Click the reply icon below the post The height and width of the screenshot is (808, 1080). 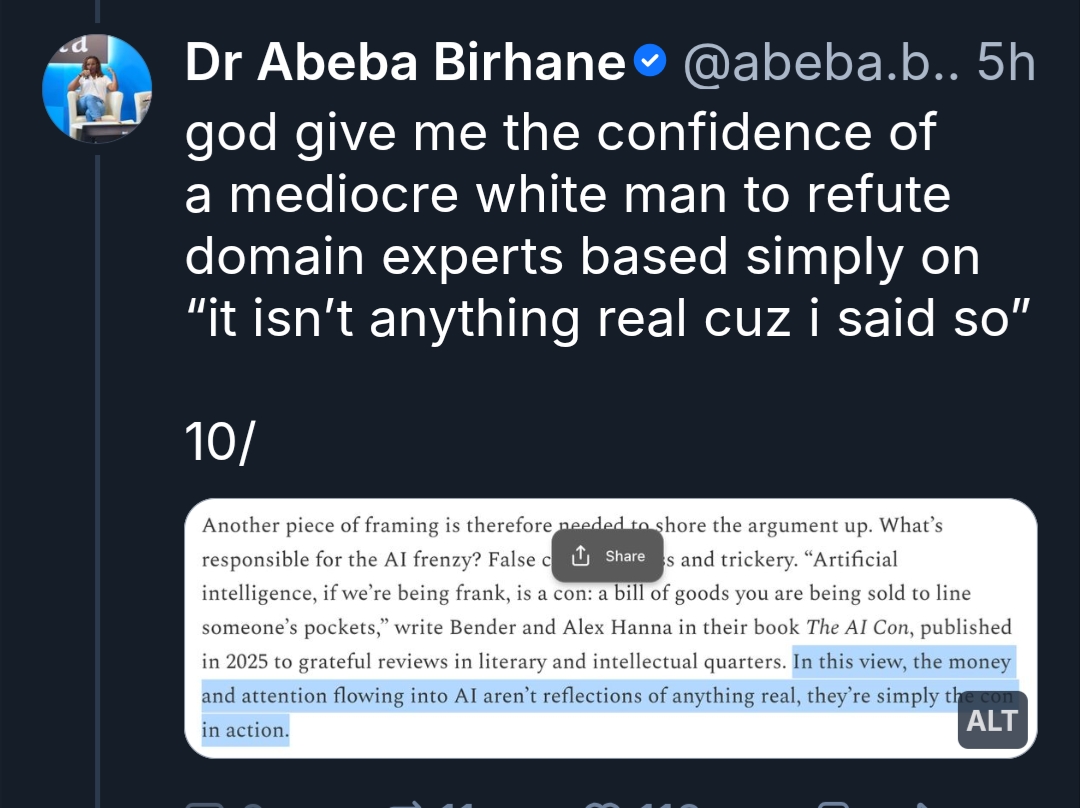coord(204,803)
